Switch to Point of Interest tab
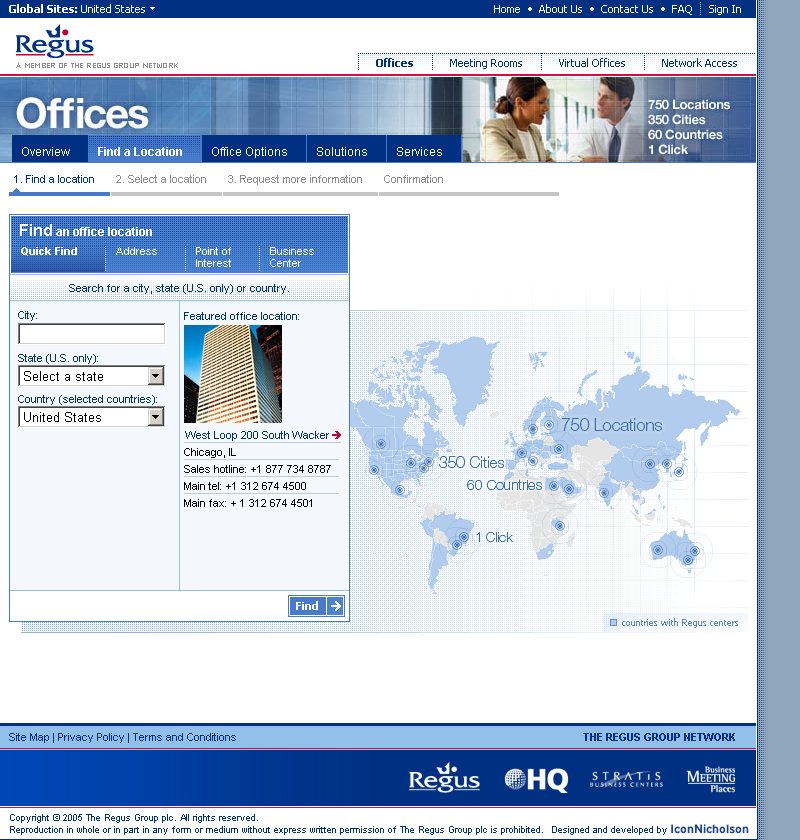800x840 pixels. tap(213, 257)
